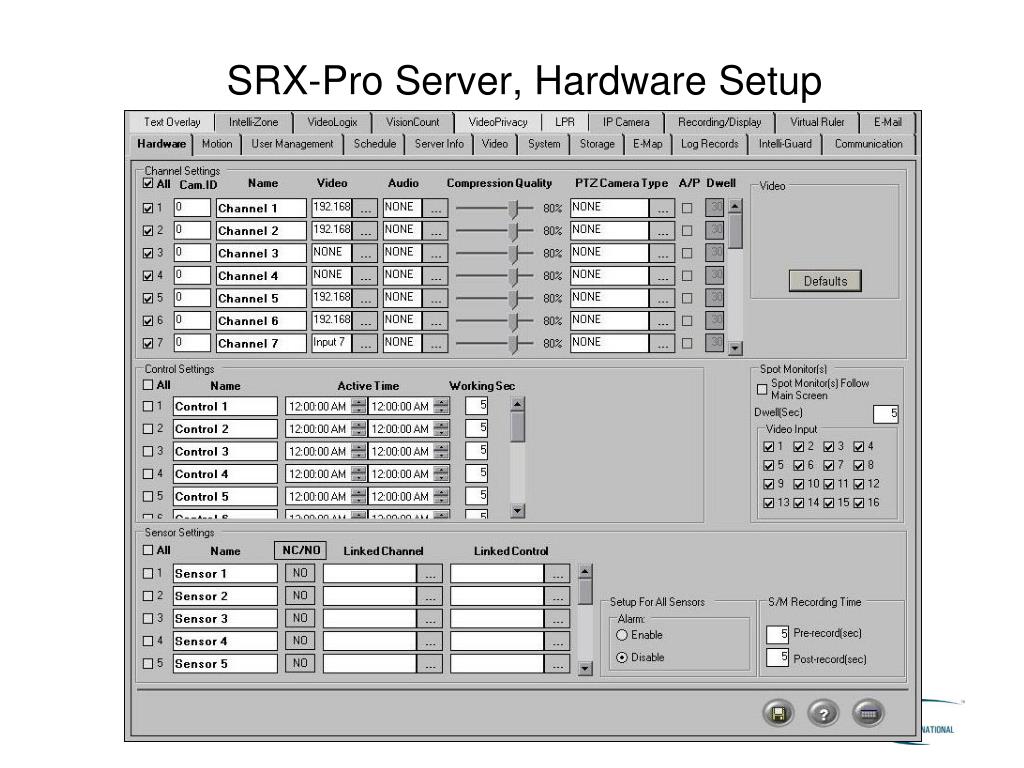This screenshot has height=768, width=1024.
Task: Click the Defaults button
Action: point(825,281)
